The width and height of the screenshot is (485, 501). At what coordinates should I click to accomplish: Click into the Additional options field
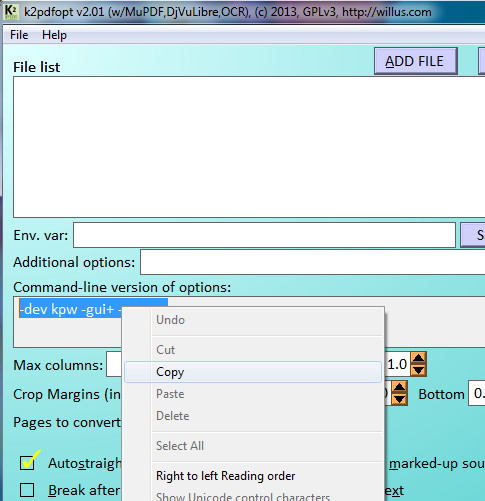tap(313, 262)
